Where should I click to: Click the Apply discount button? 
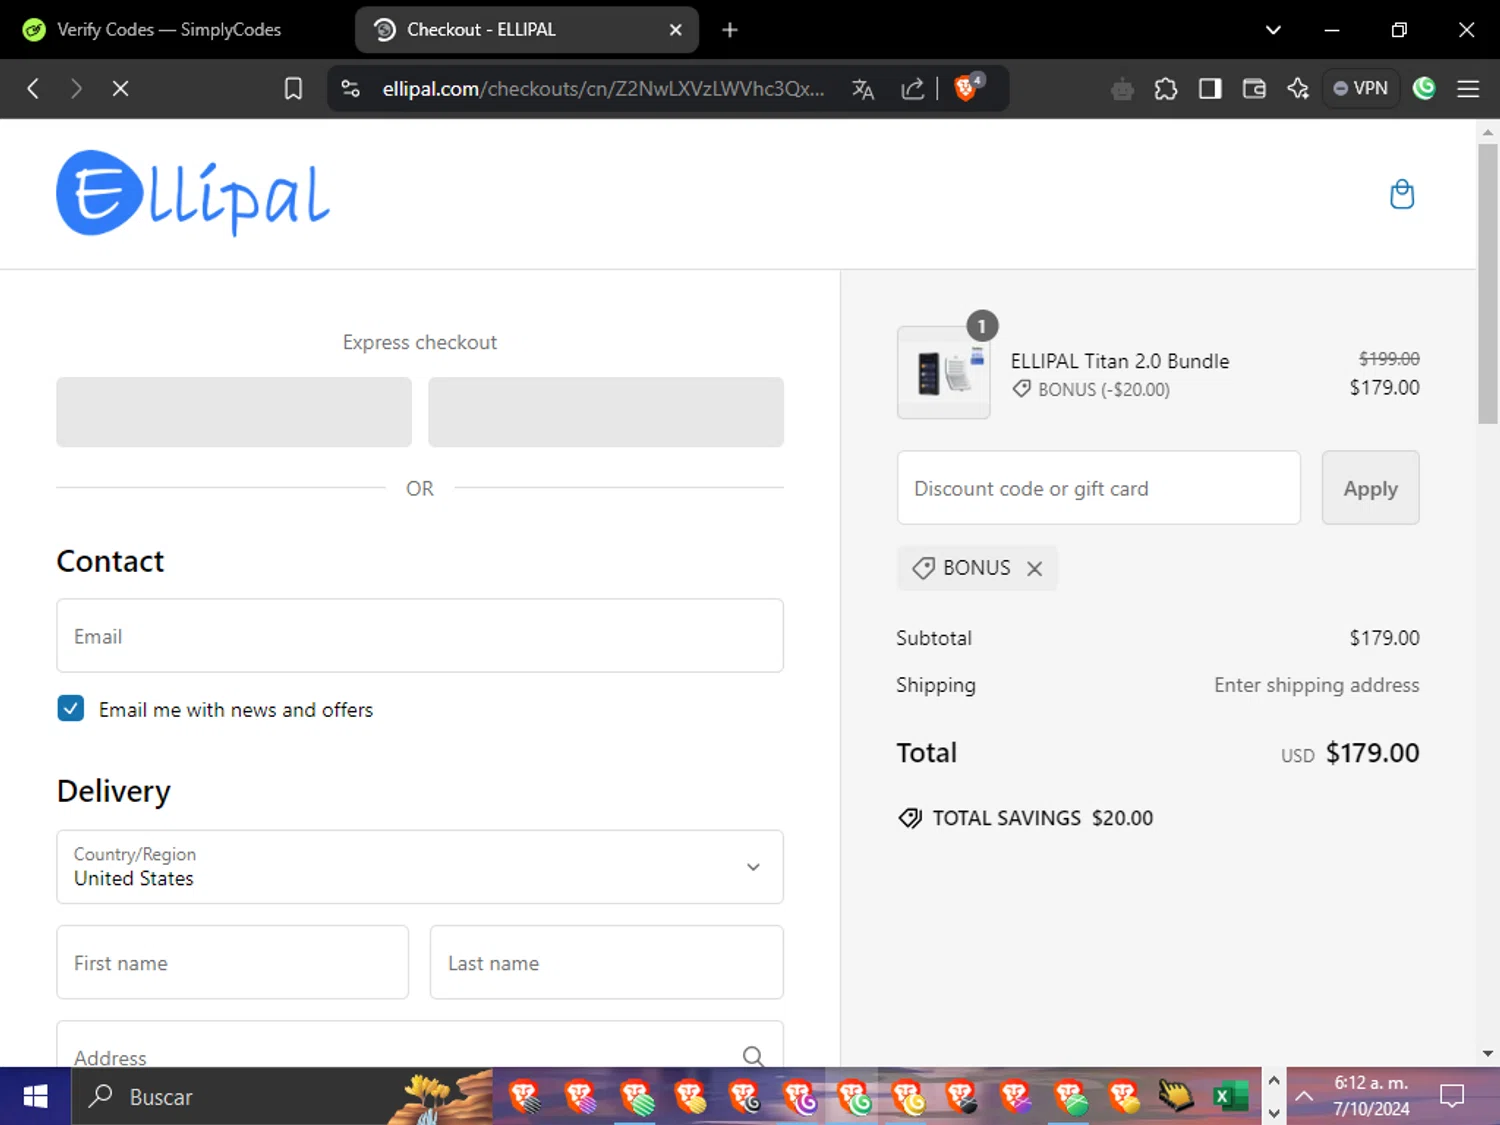[1370, 488]
